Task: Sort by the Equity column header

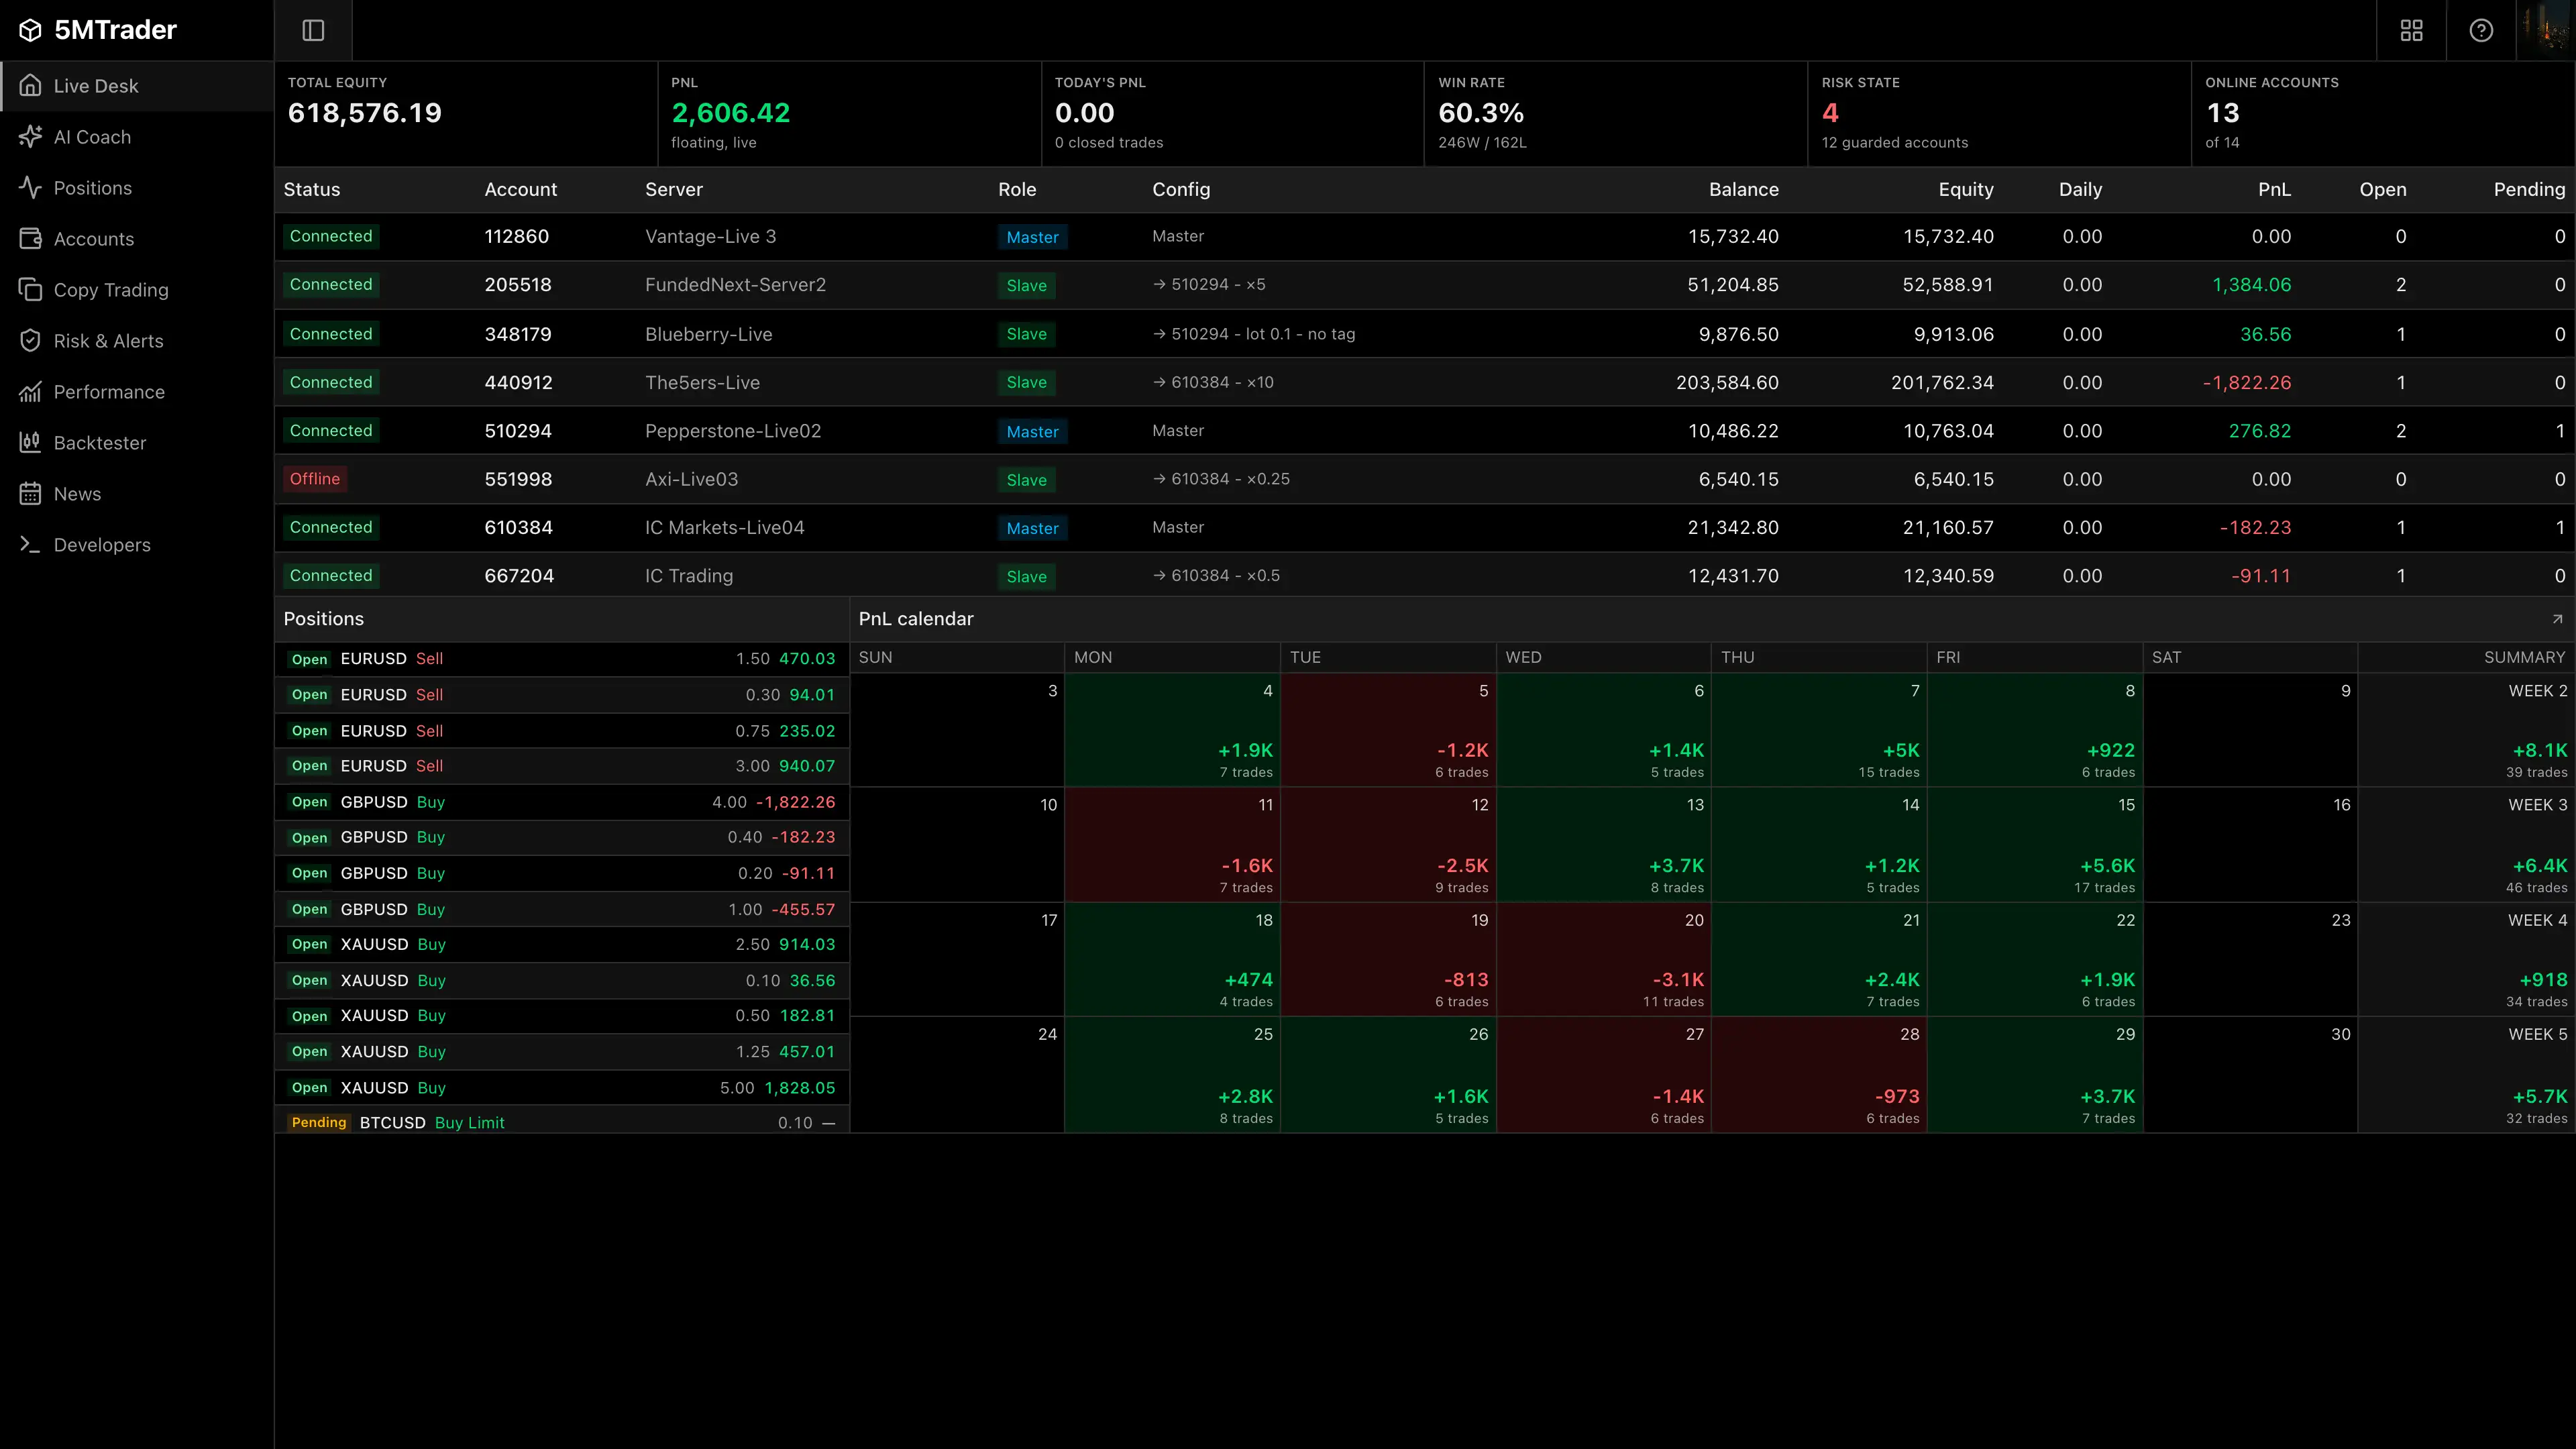Action: (x=1965, y=190)
